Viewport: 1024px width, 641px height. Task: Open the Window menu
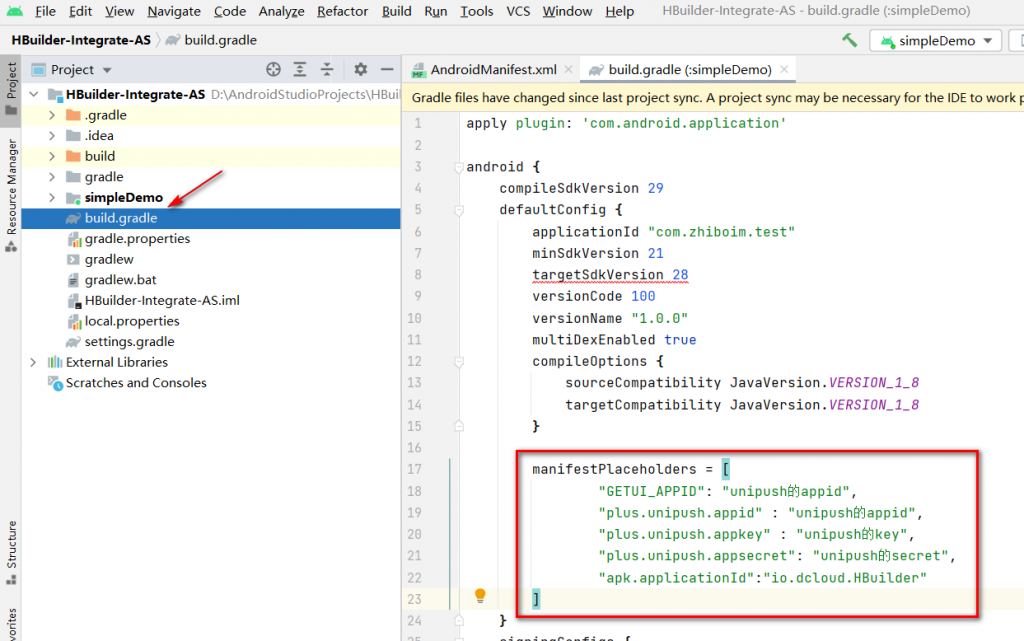568,11
